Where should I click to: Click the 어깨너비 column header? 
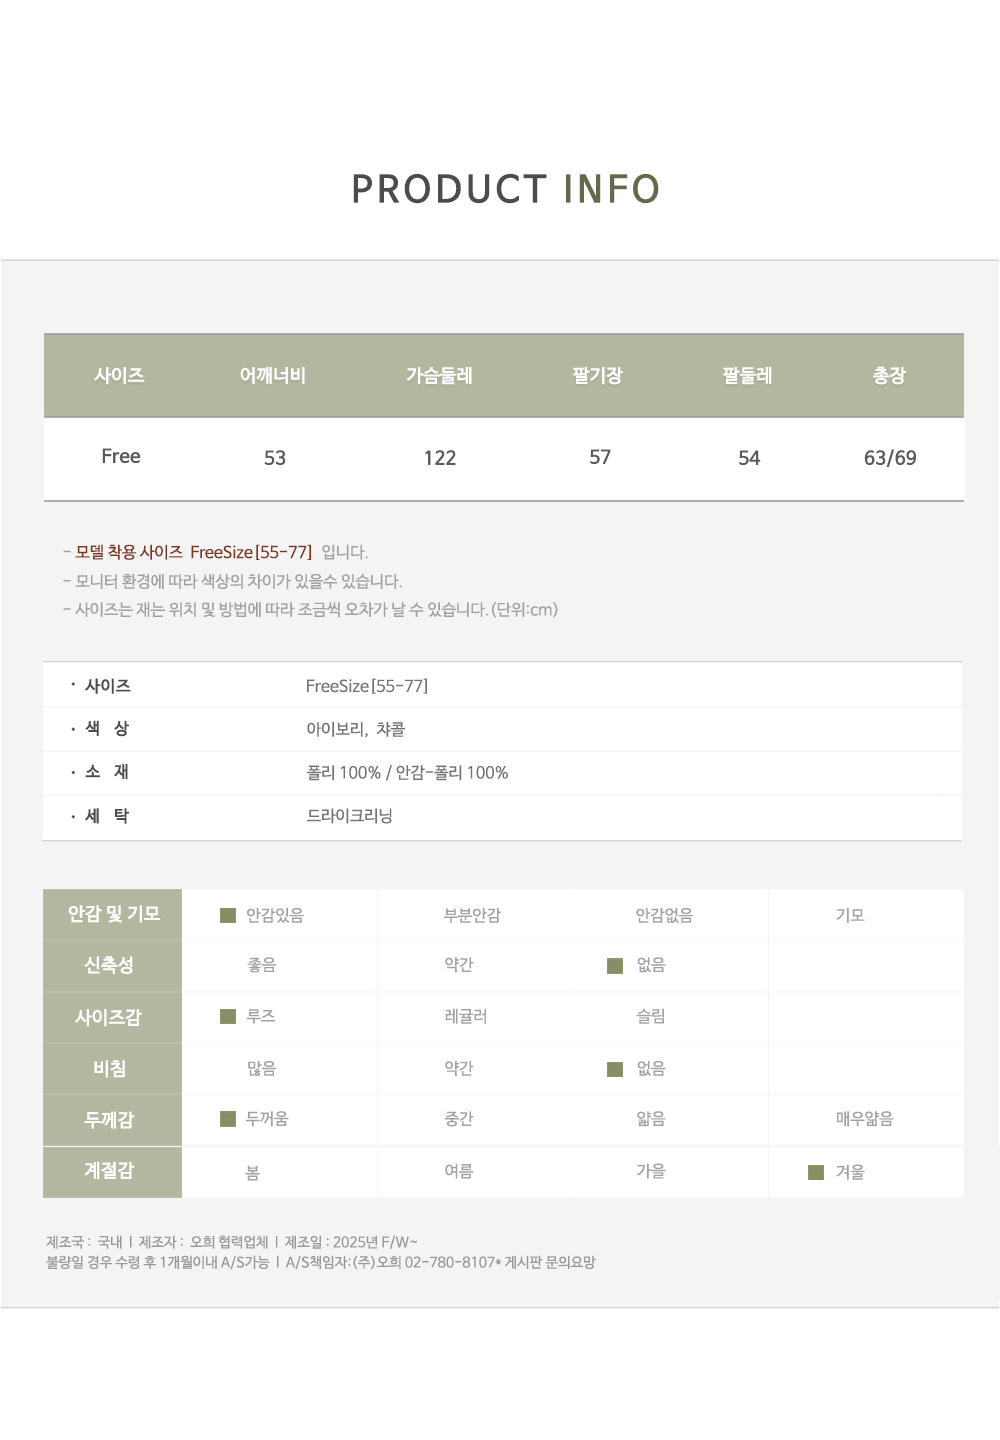click(272, 376)
